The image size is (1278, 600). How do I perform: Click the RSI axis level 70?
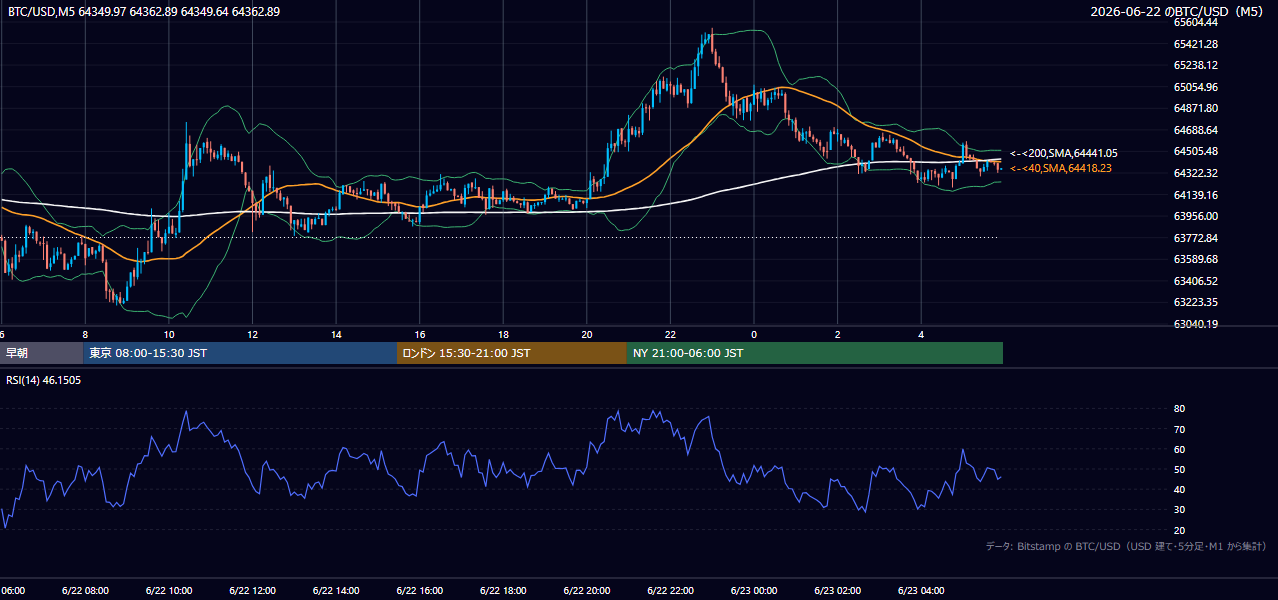(1180, 429)
